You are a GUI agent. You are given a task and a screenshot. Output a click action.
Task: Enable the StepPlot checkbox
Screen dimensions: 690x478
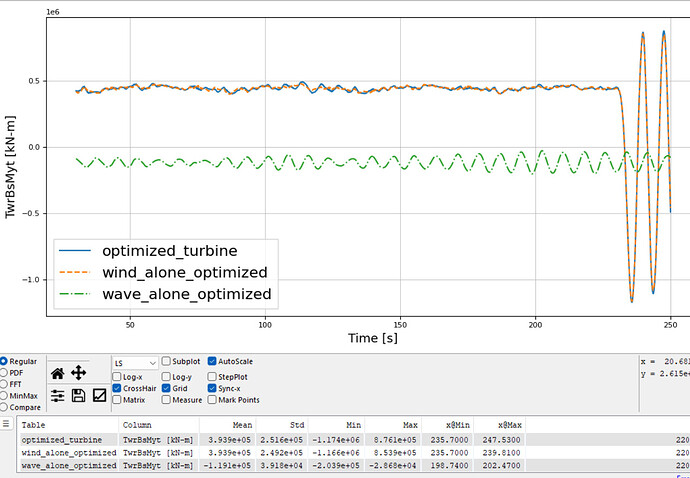point(212,377)
